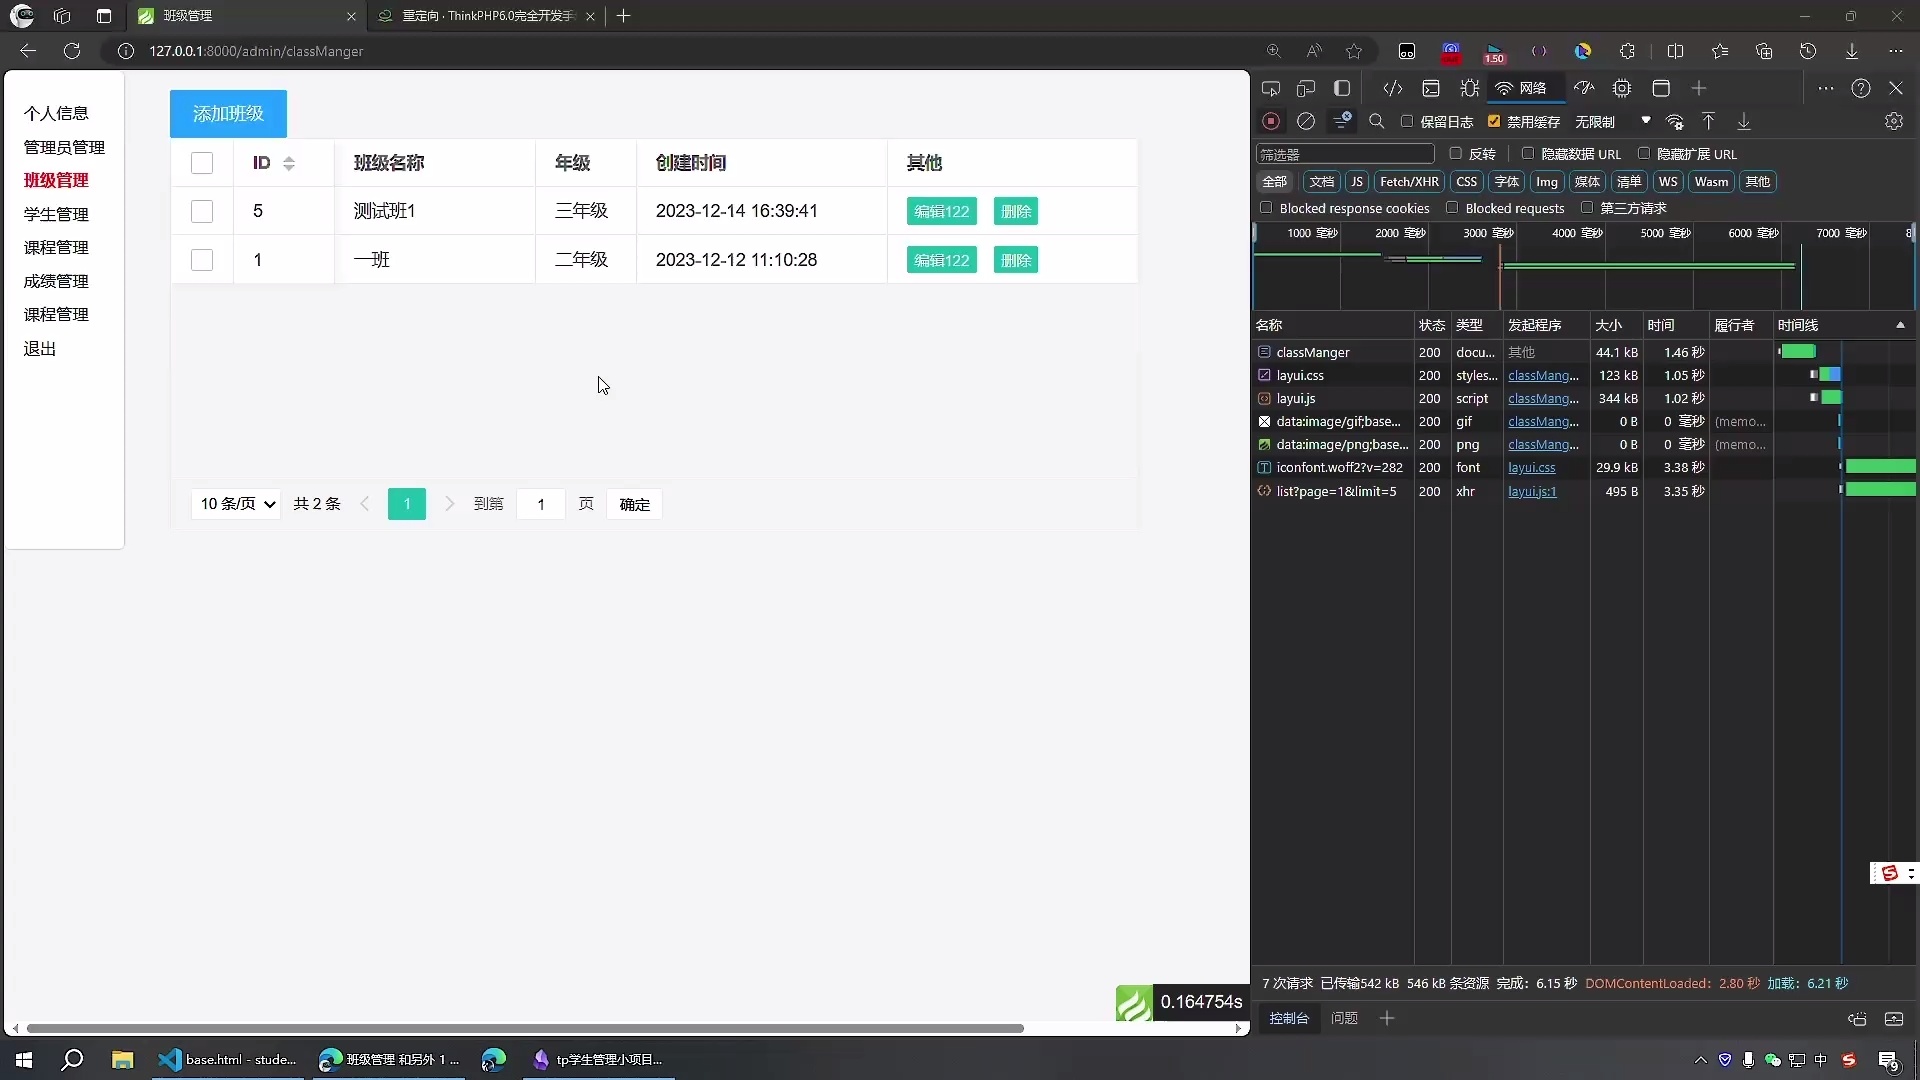
Task: Hide the network filter bar
Action: (1342, 121)
